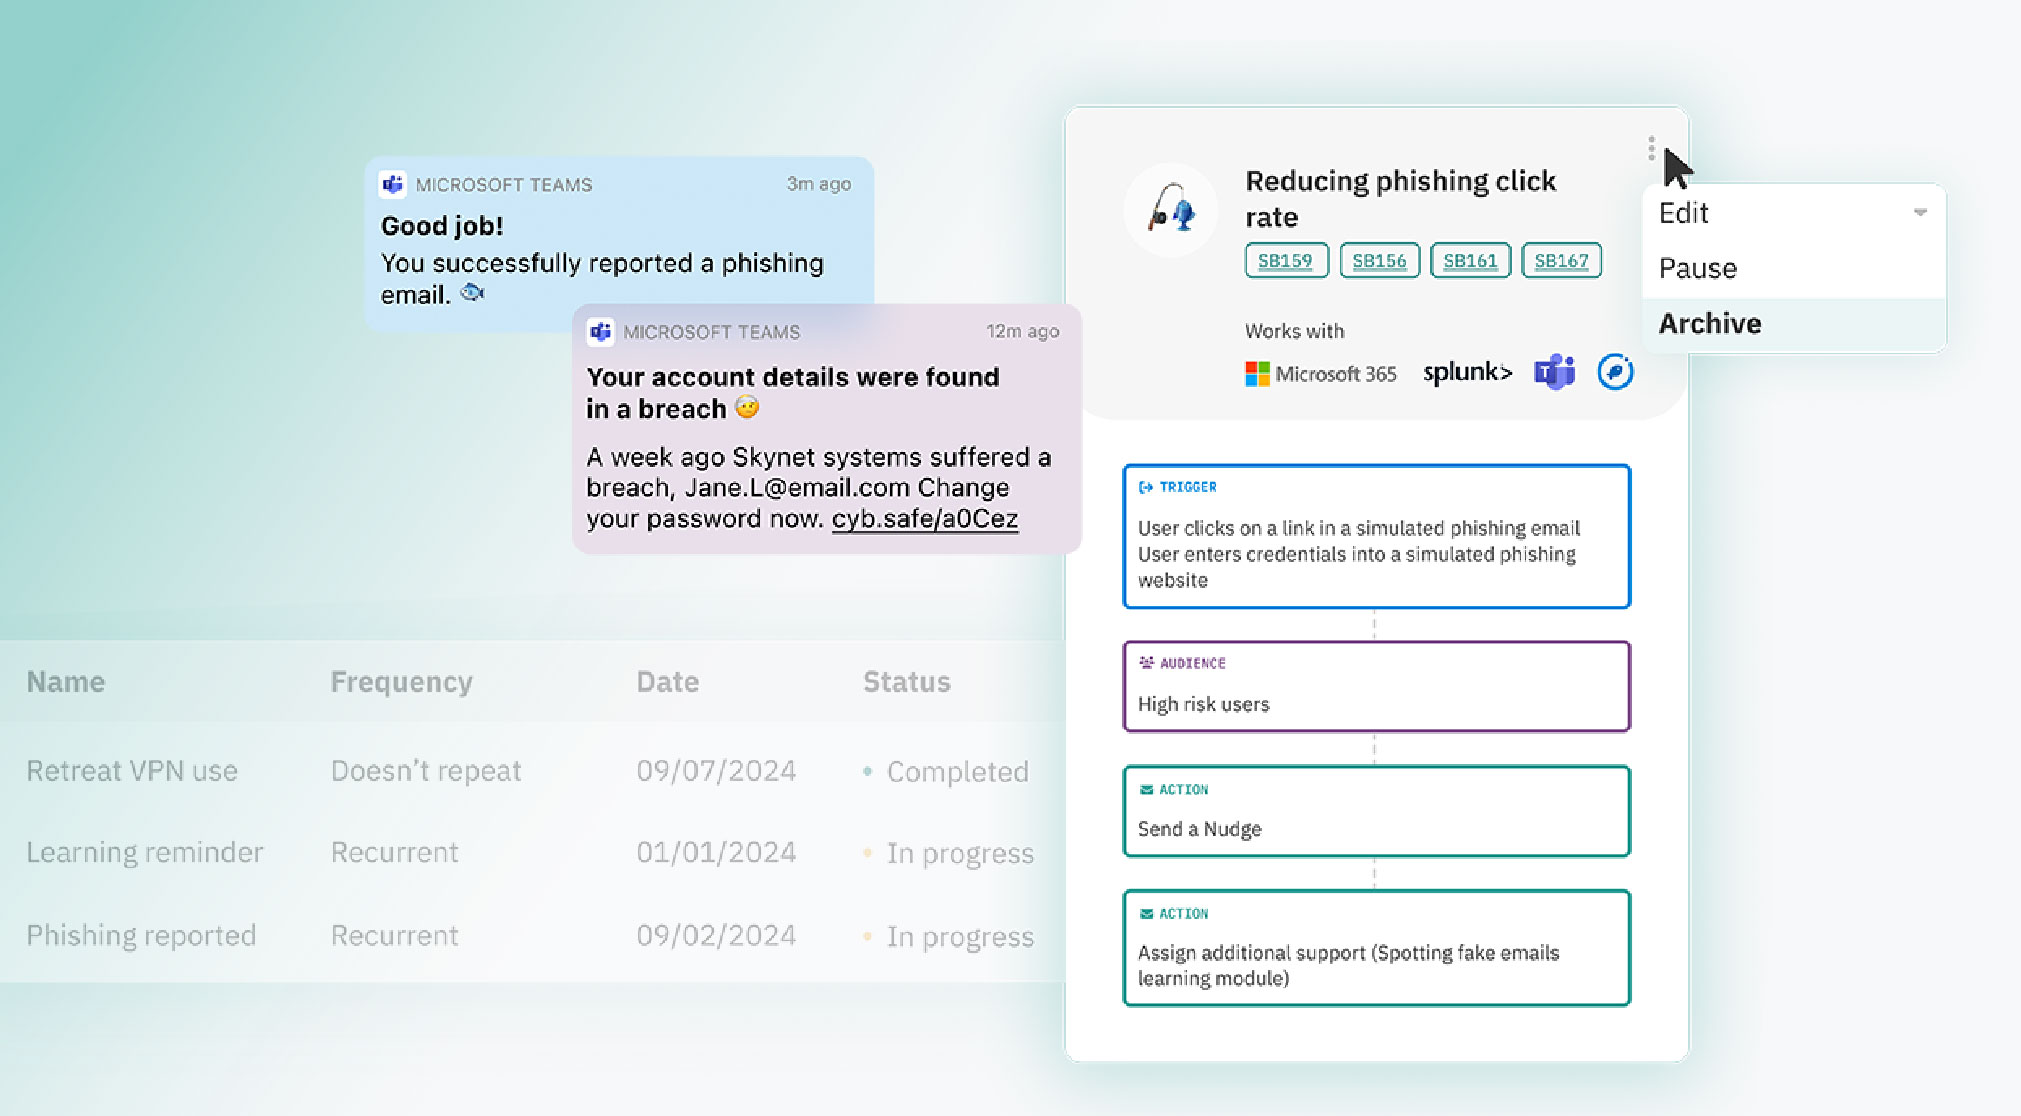
Task: Expand the dropdown arrow next to Edit
Action: point(1920,212)
